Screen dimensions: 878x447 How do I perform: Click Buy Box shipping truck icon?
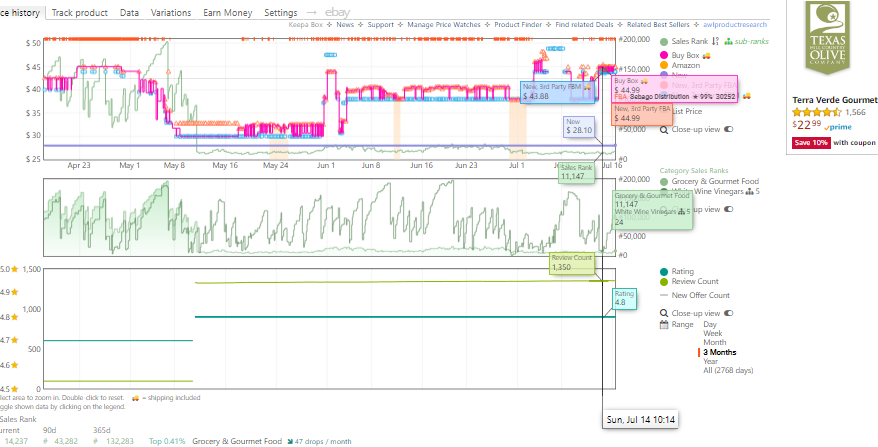707,55
